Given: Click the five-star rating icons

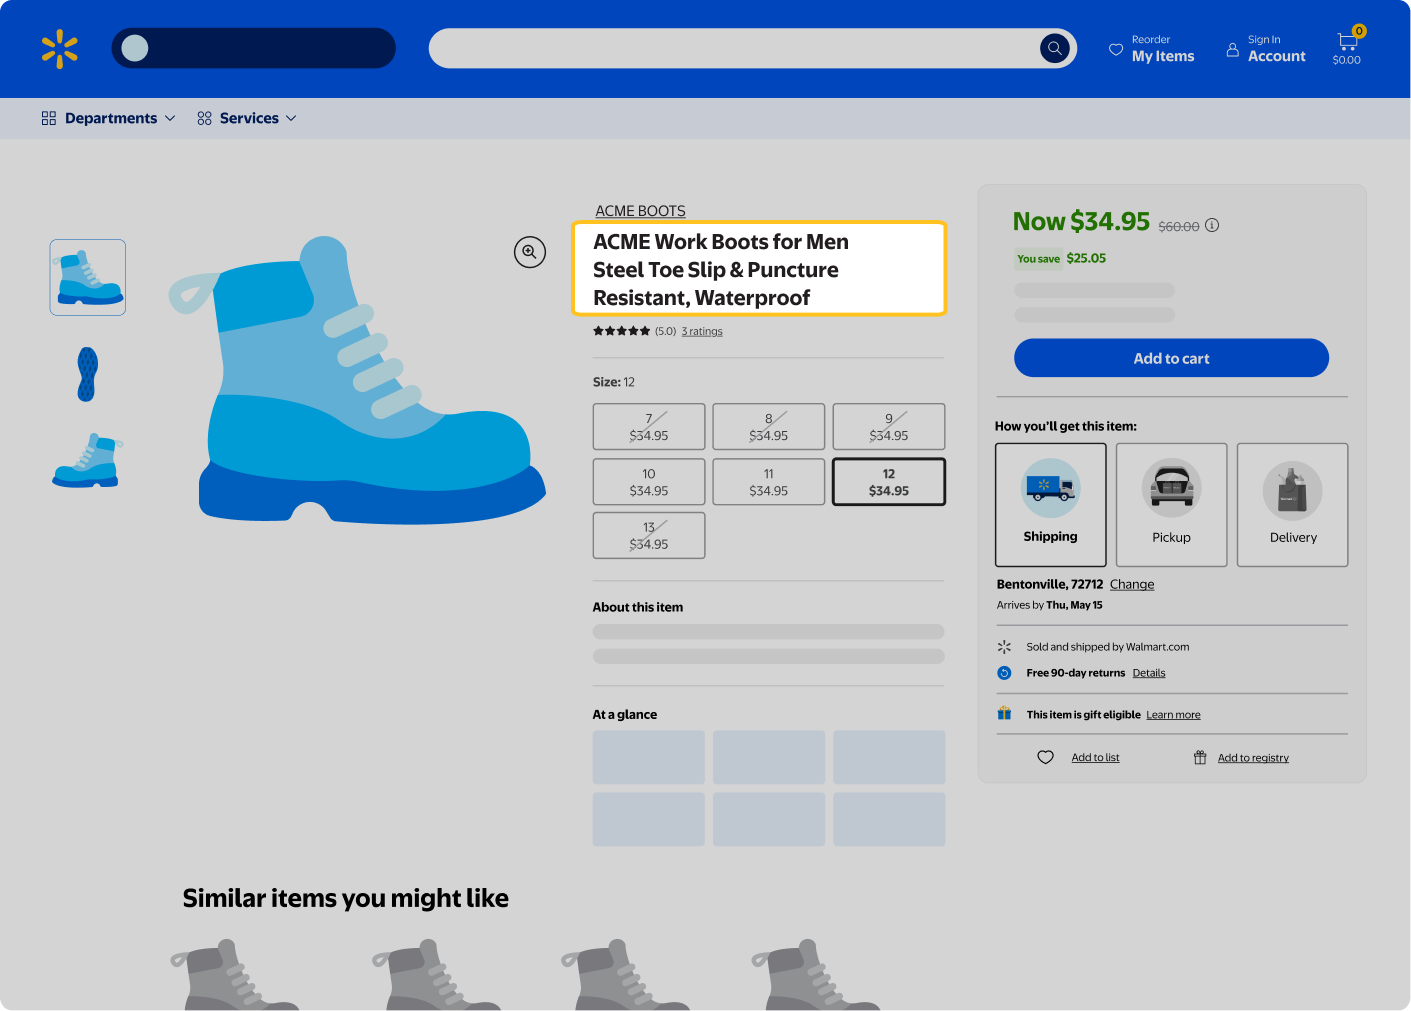Looking at the screenshot, I should pyautogui.click(x=622, y=331).
